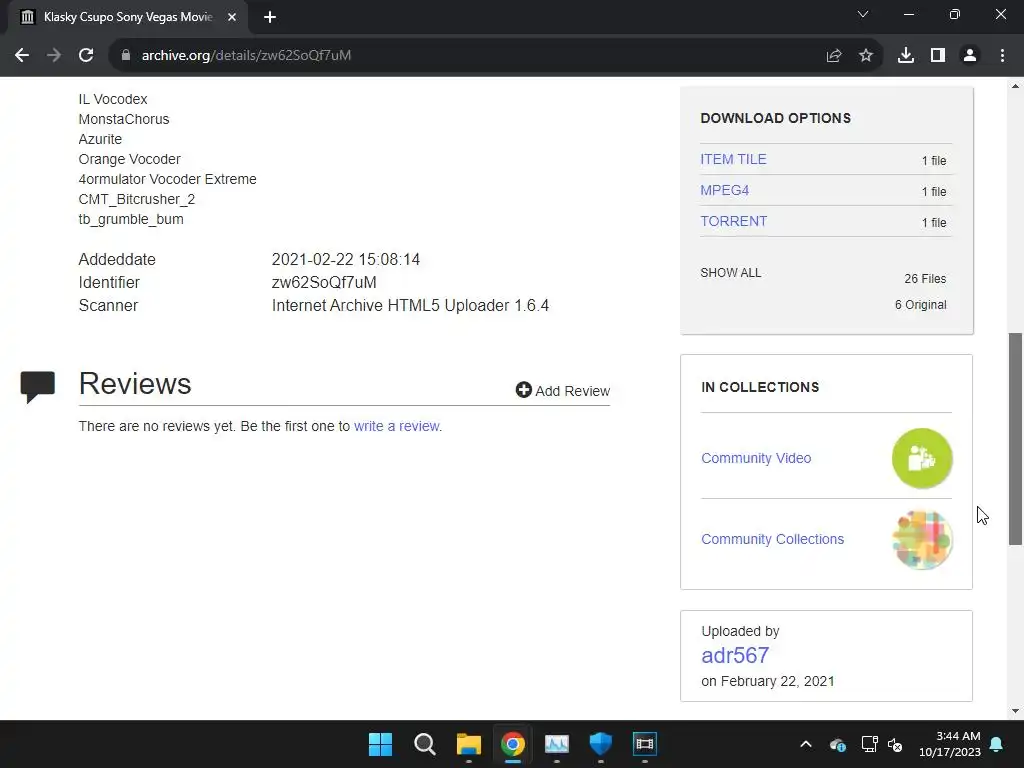Select the Klasky Csupo Sony Vegas tab

(128, 17)
